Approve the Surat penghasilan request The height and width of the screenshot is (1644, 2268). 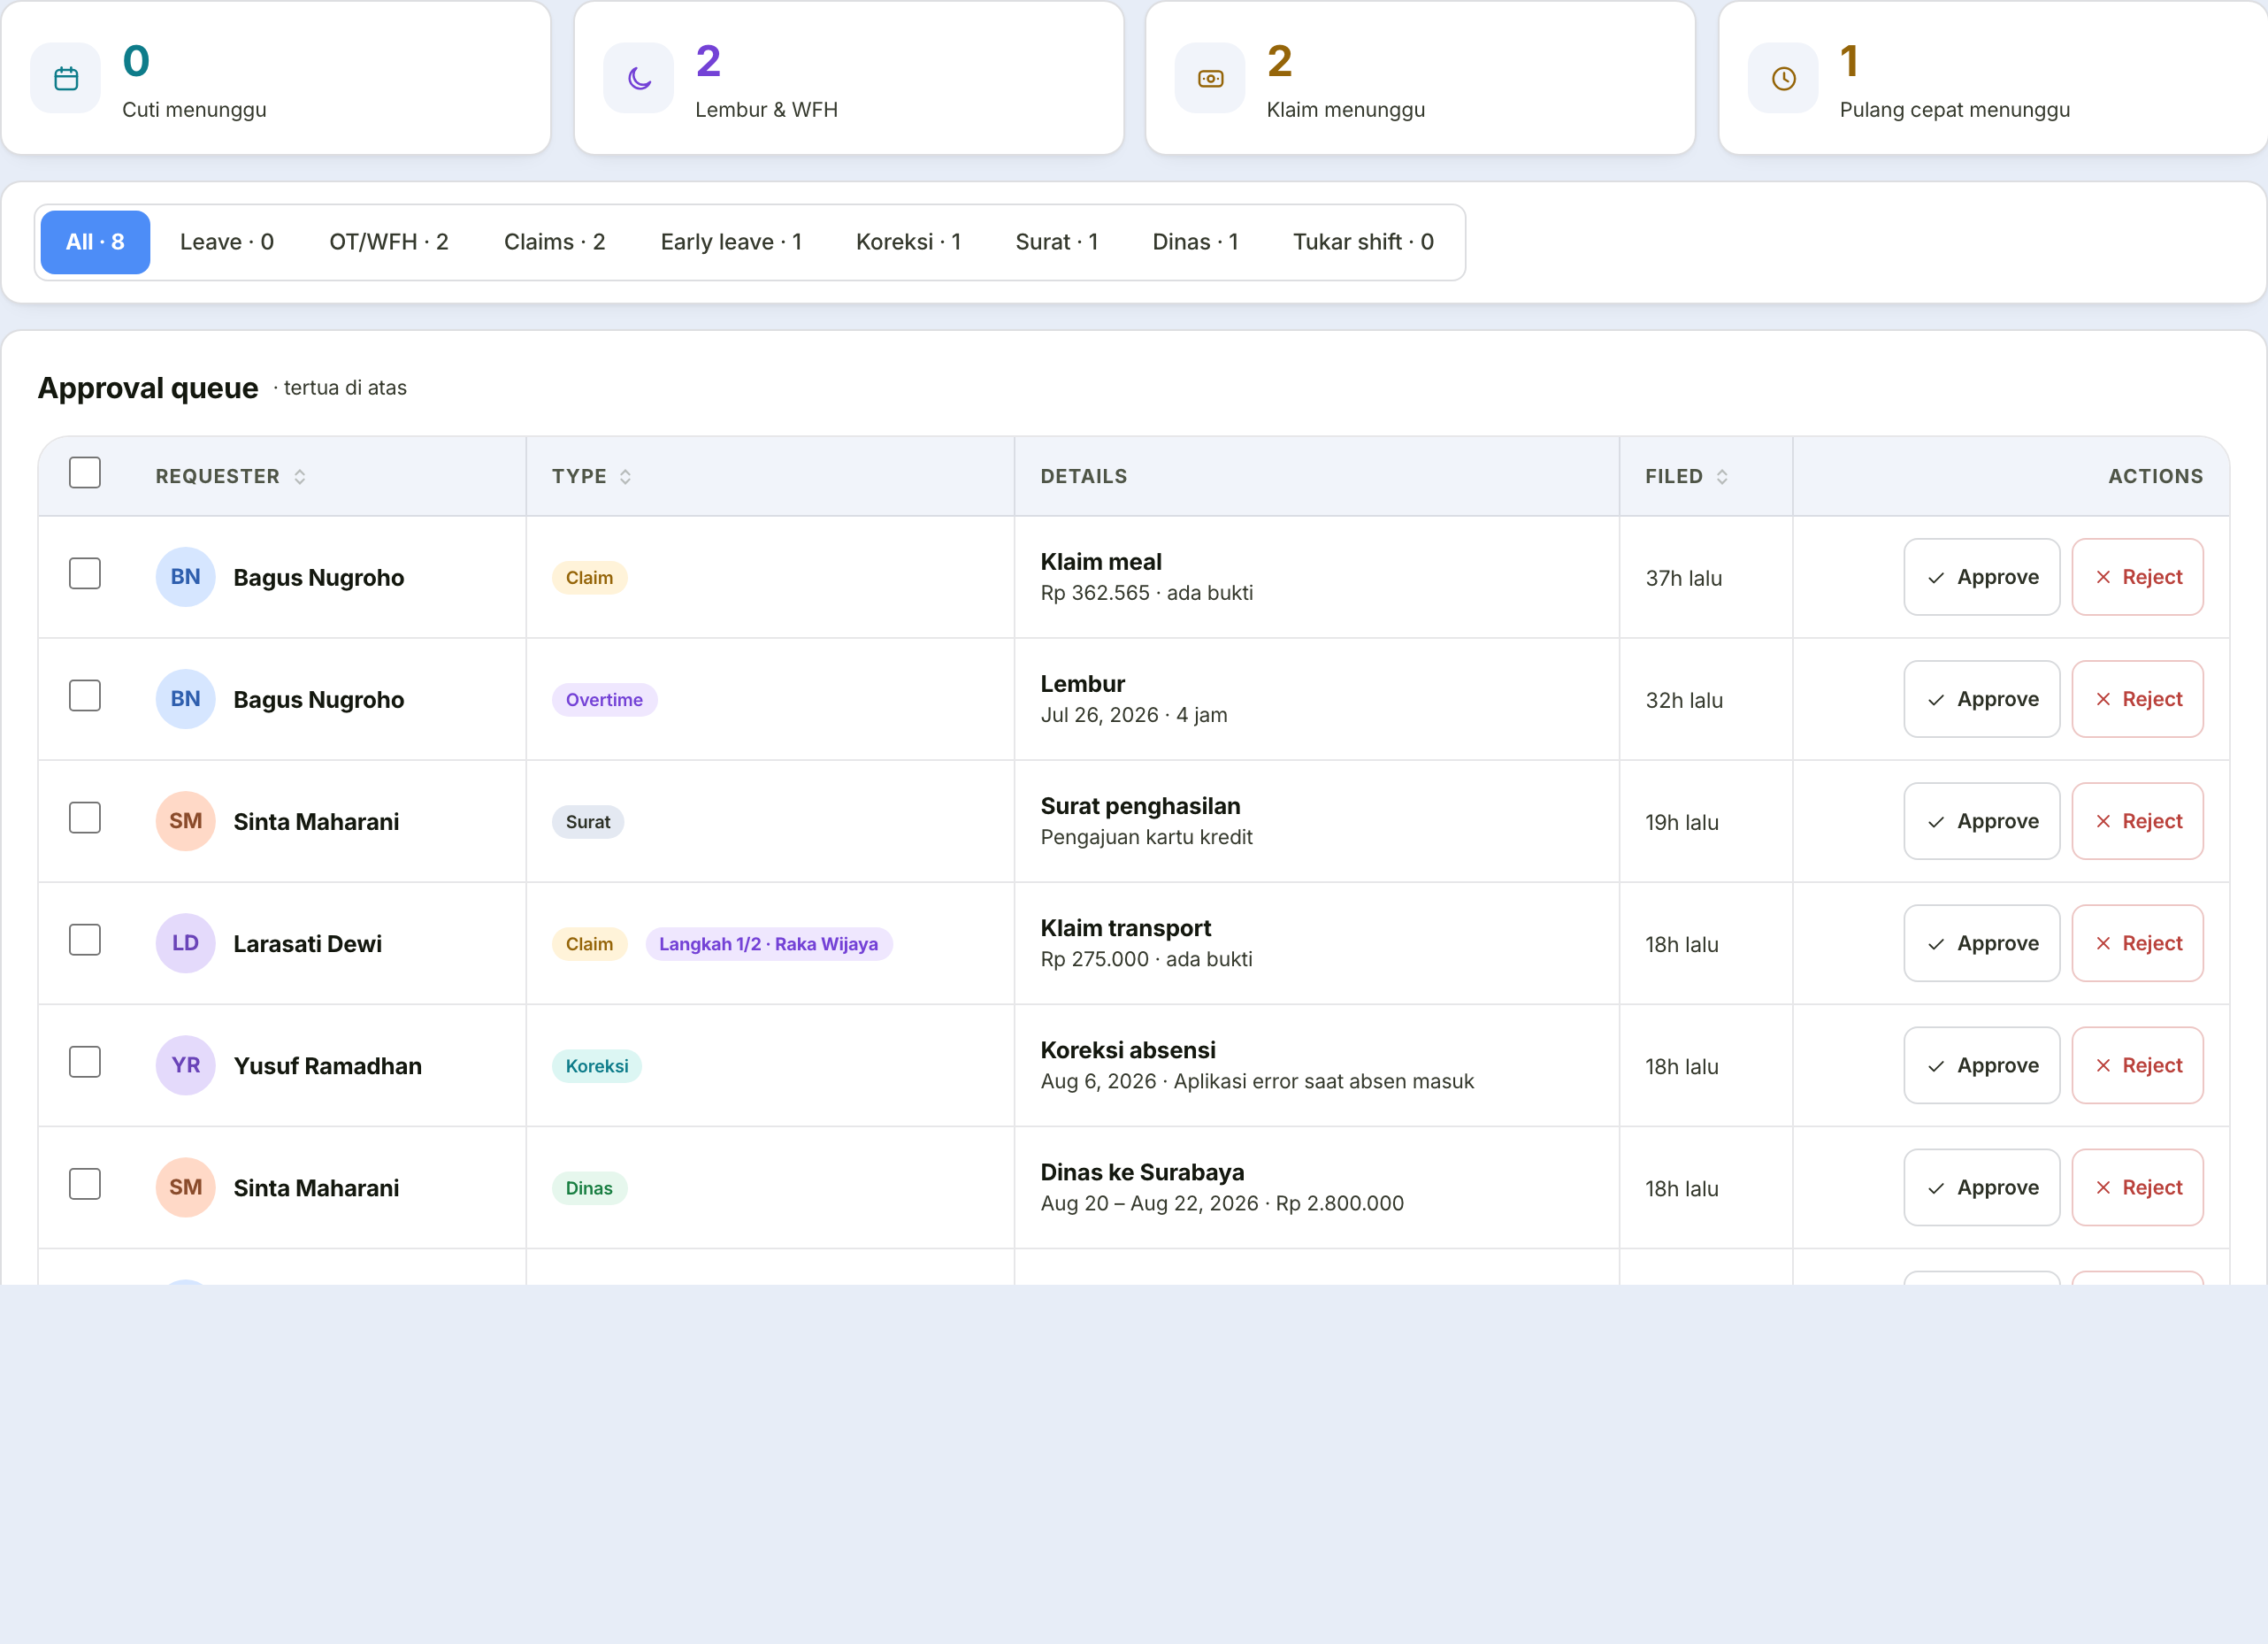(x=1981, y=821)
